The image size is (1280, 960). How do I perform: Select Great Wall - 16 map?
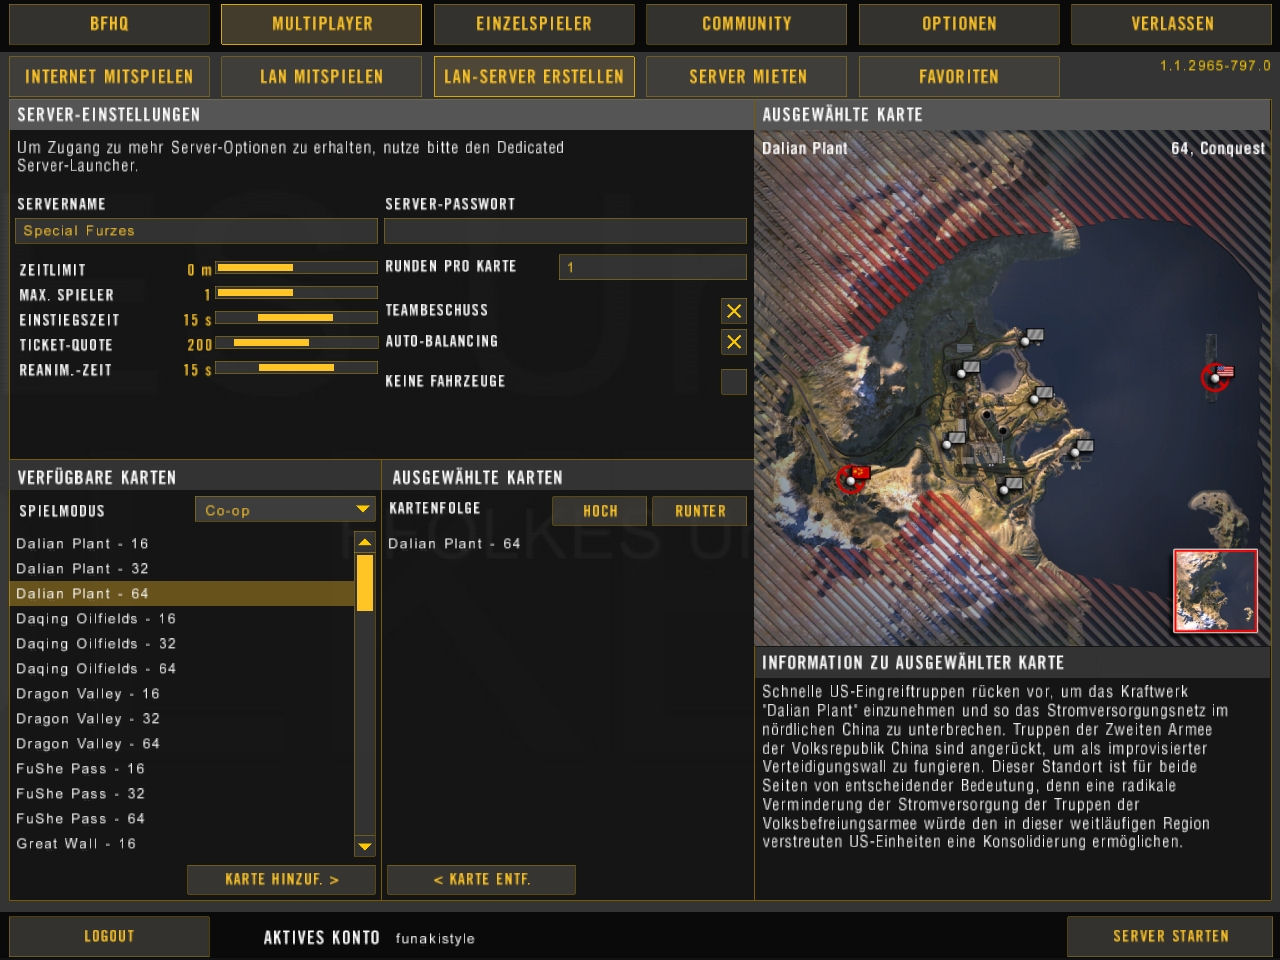pos(182,844)
